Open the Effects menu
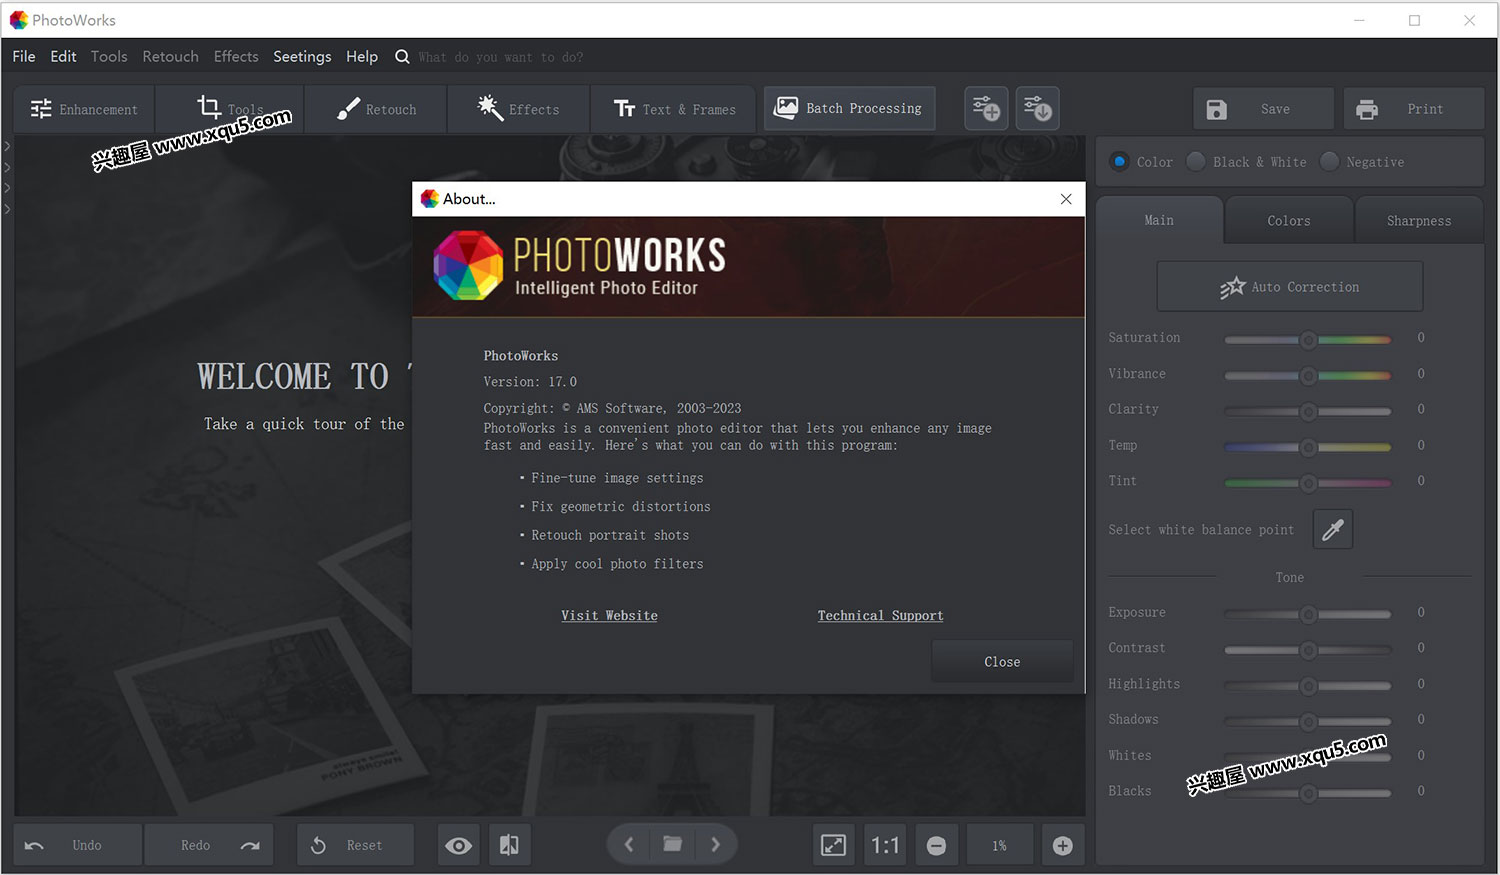Screen dimensions: 1500x875 point(236,56)
